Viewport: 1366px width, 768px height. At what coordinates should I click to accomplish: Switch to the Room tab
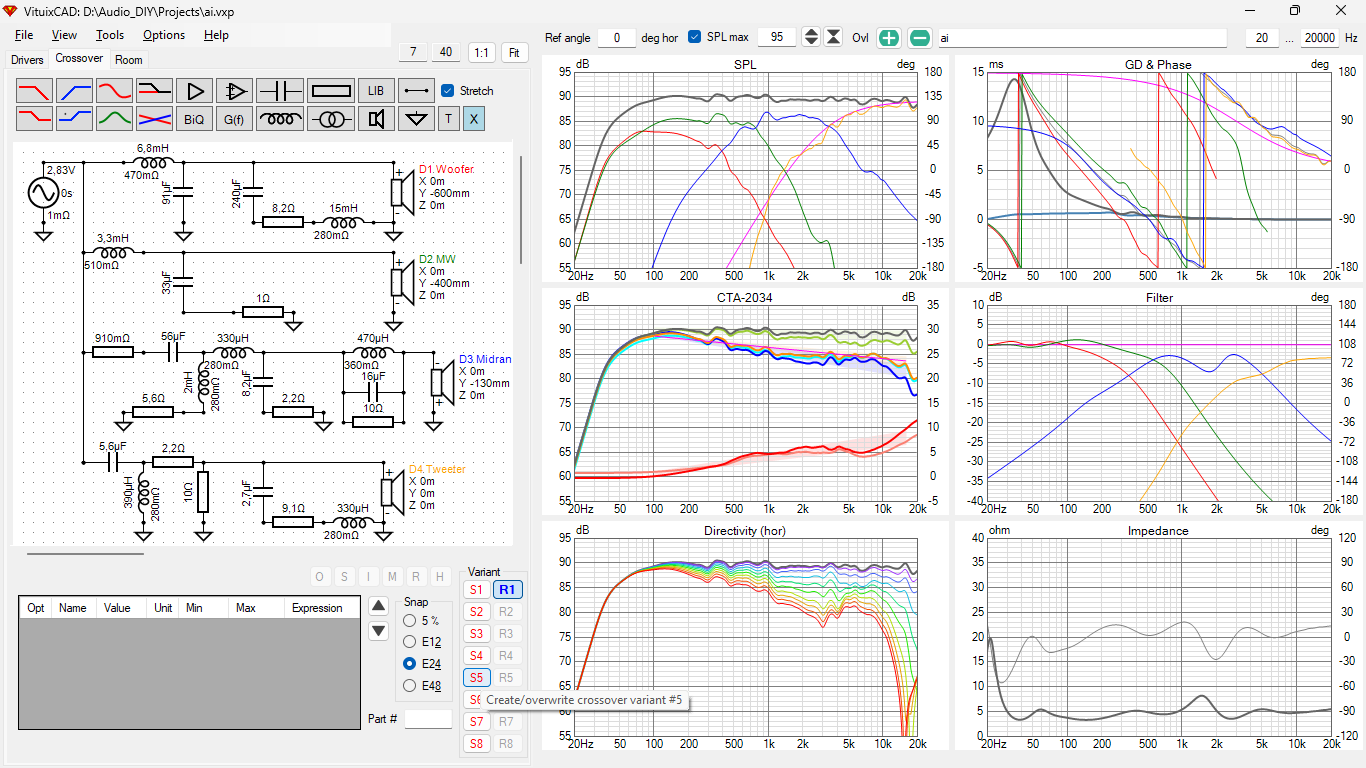point(129,60)
